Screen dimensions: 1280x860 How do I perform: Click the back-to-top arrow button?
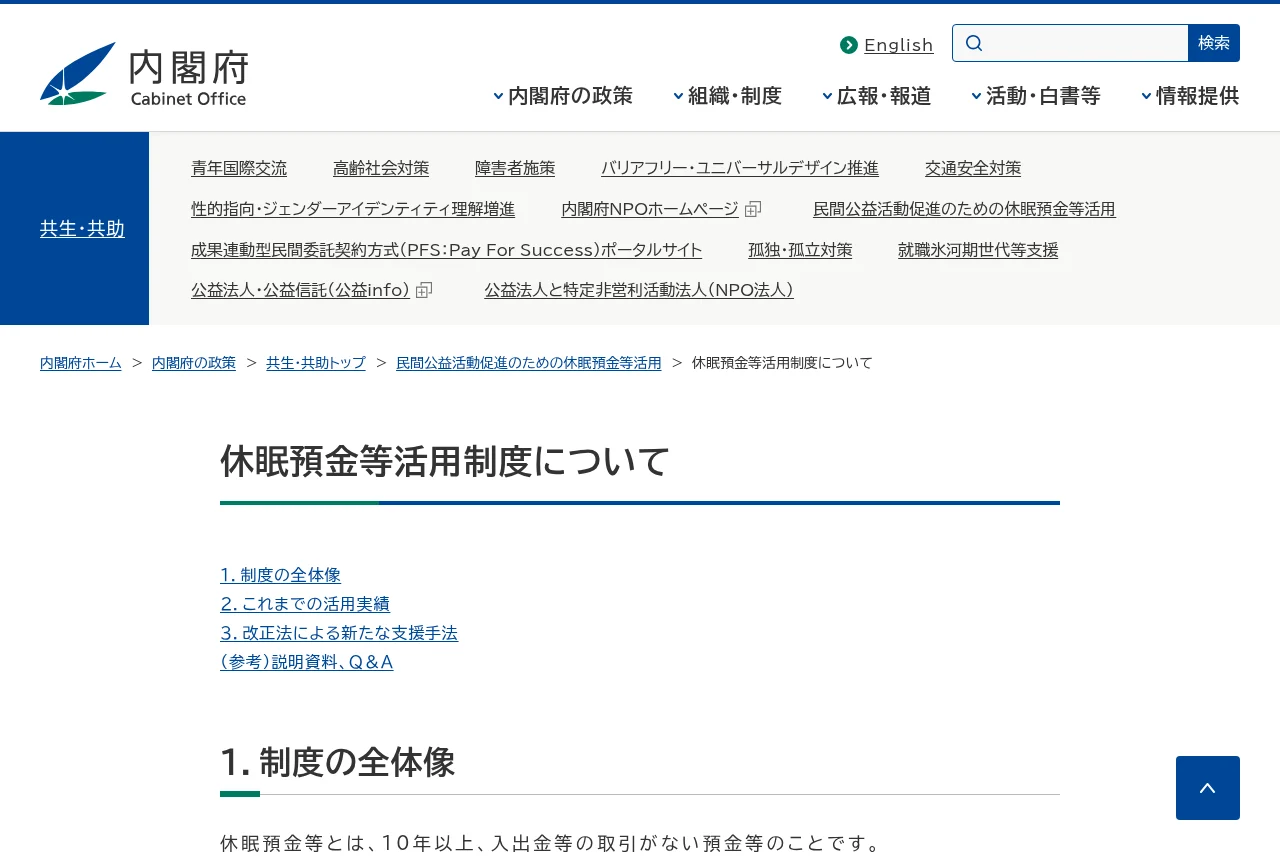[1208, 788]
